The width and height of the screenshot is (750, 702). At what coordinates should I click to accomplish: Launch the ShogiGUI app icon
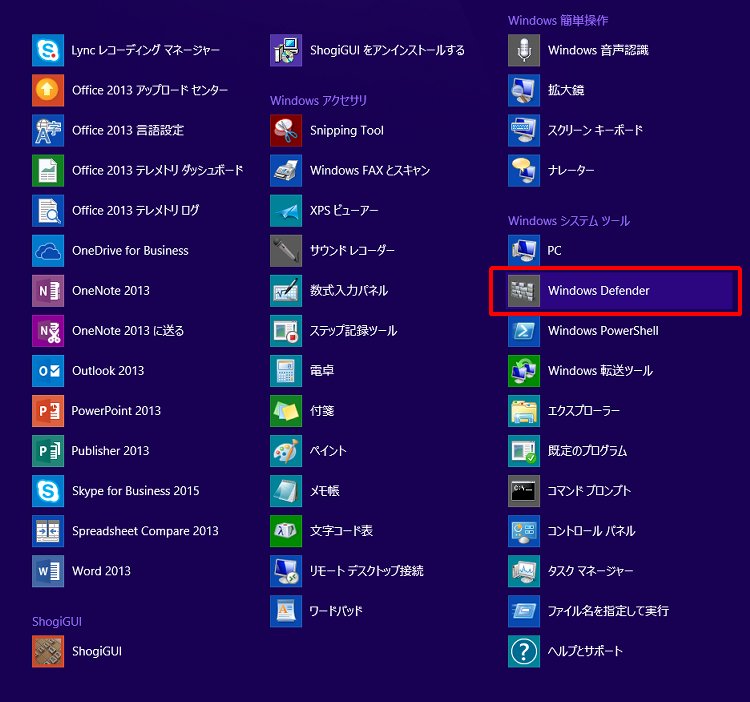(x=48, y=651)
